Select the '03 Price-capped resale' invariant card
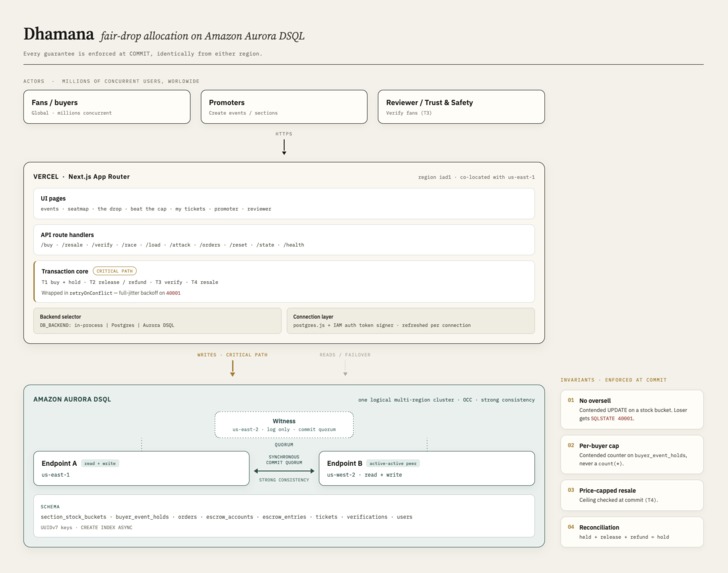Screen dimensions: 728x573 [x=632, y=495]
